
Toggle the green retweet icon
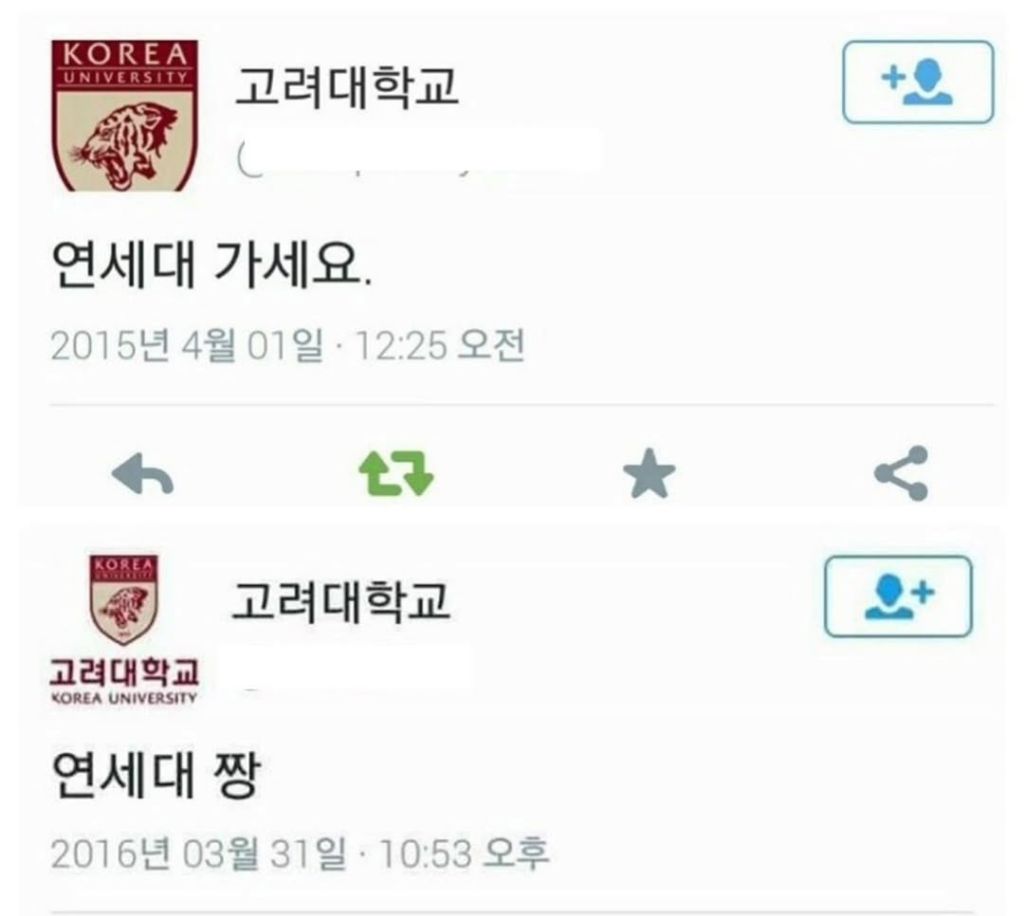pyautogui.click(x=396, y=473)
